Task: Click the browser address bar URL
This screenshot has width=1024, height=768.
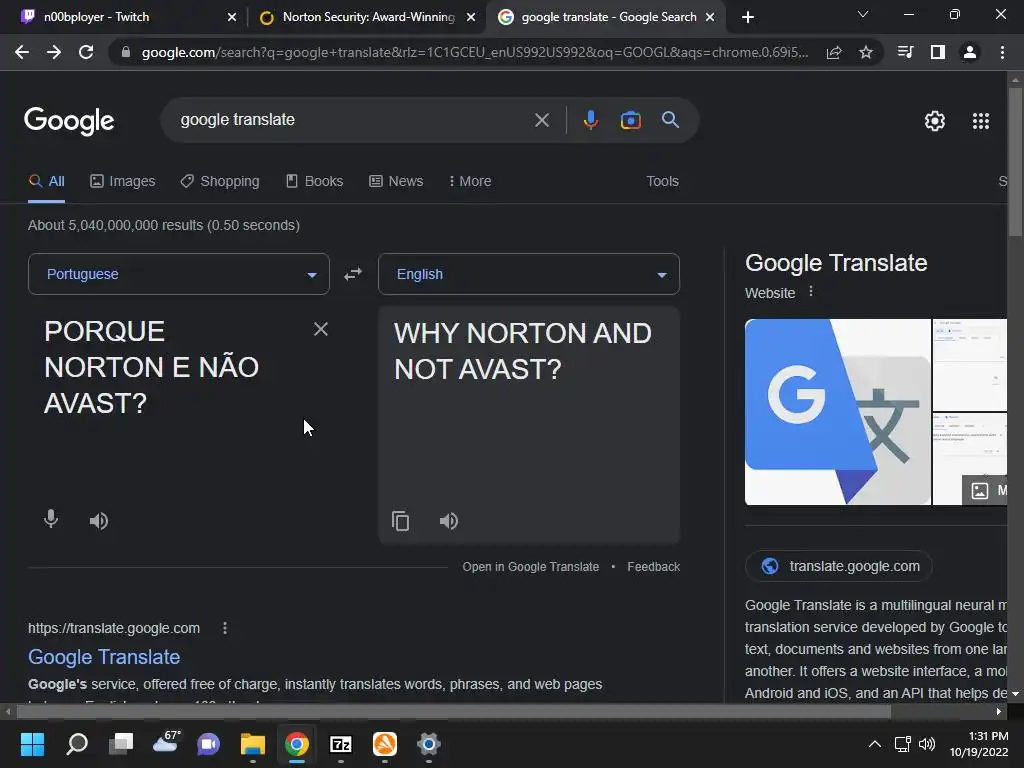Action: [474, 52]
